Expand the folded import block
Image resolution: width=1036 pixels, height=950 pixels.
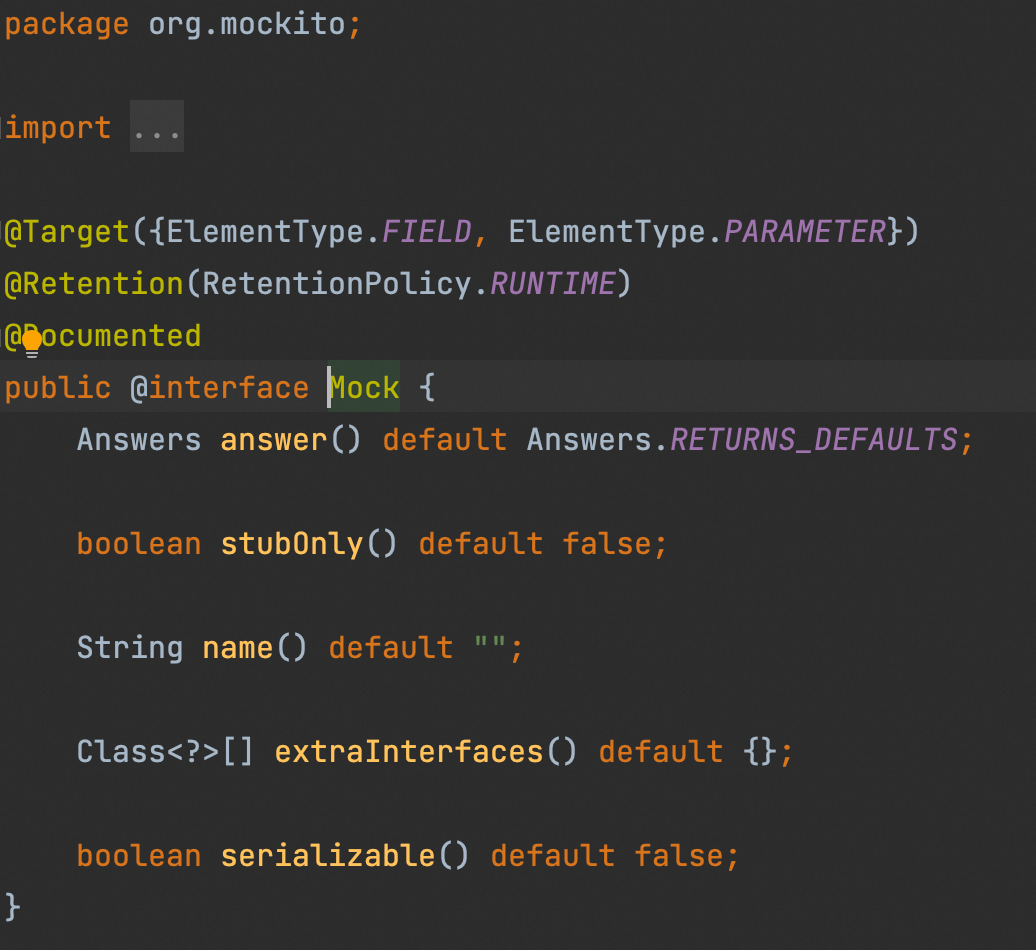tap(157, 127)
